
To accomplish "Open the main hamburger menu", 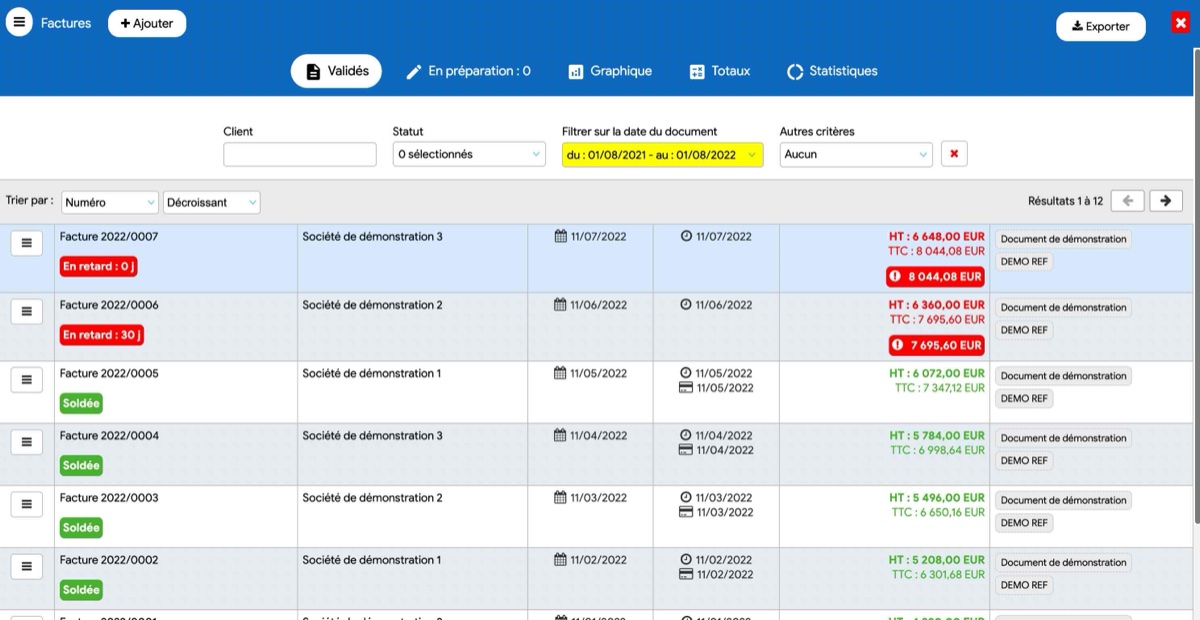I will [19, 22].
